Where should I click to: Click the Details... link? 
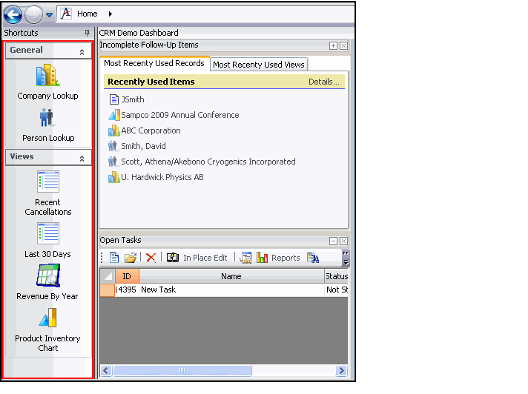click(x=324, y=82)
